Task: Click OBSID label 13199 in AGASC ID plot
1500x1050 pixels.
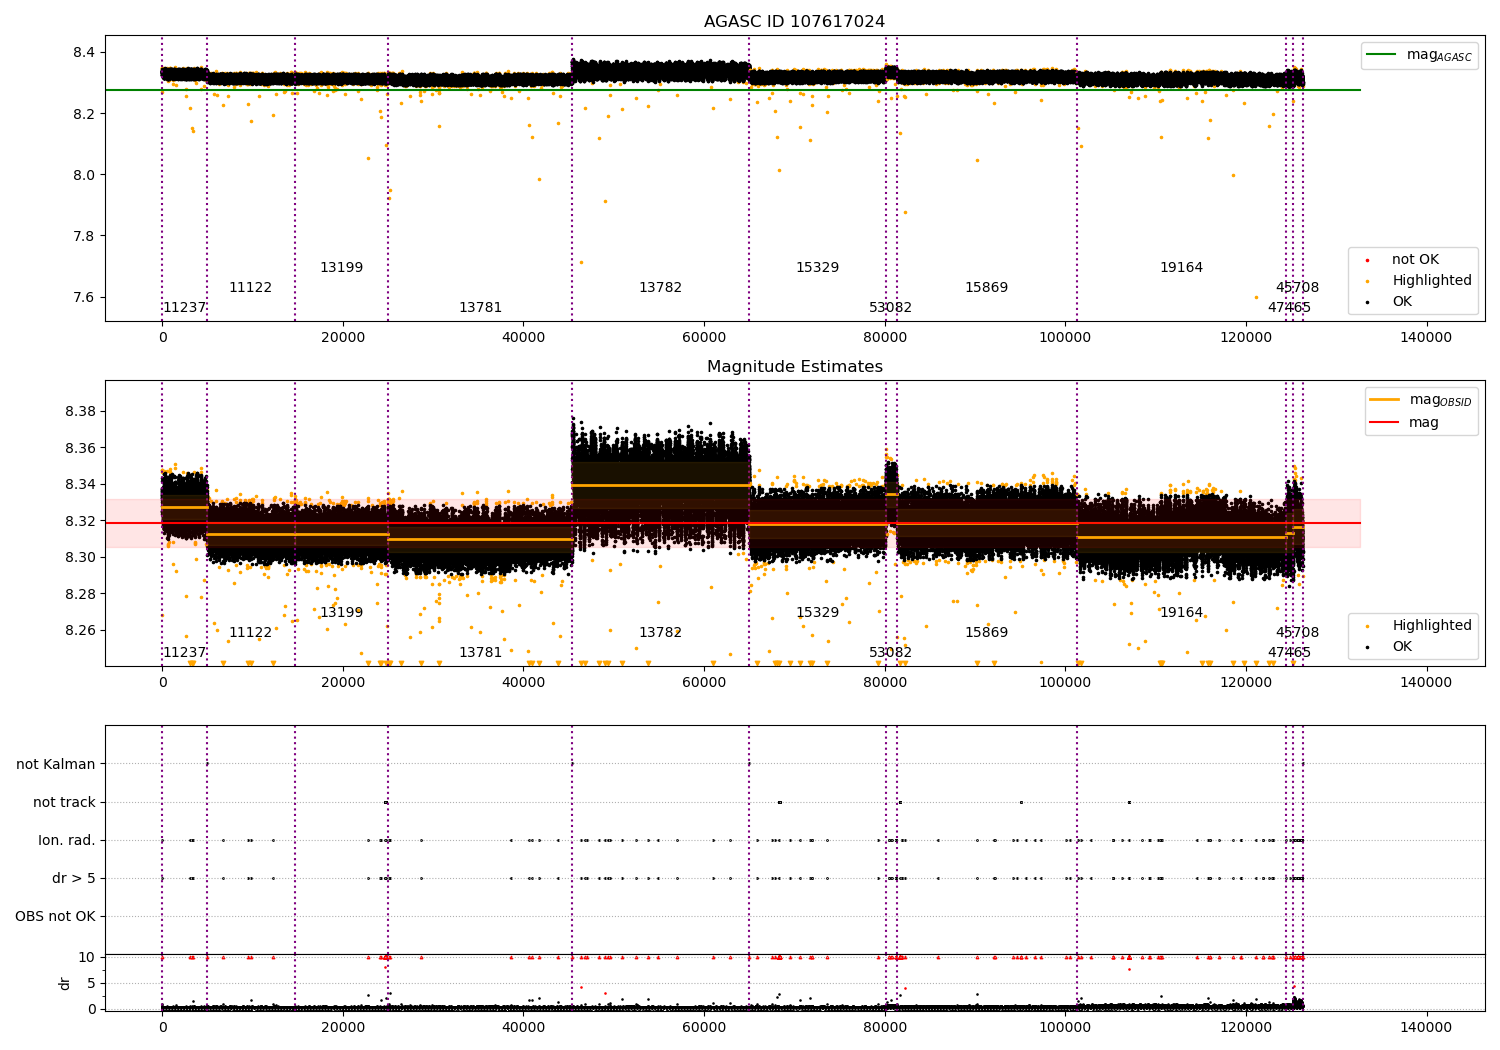Action: (x=341, y=268)
